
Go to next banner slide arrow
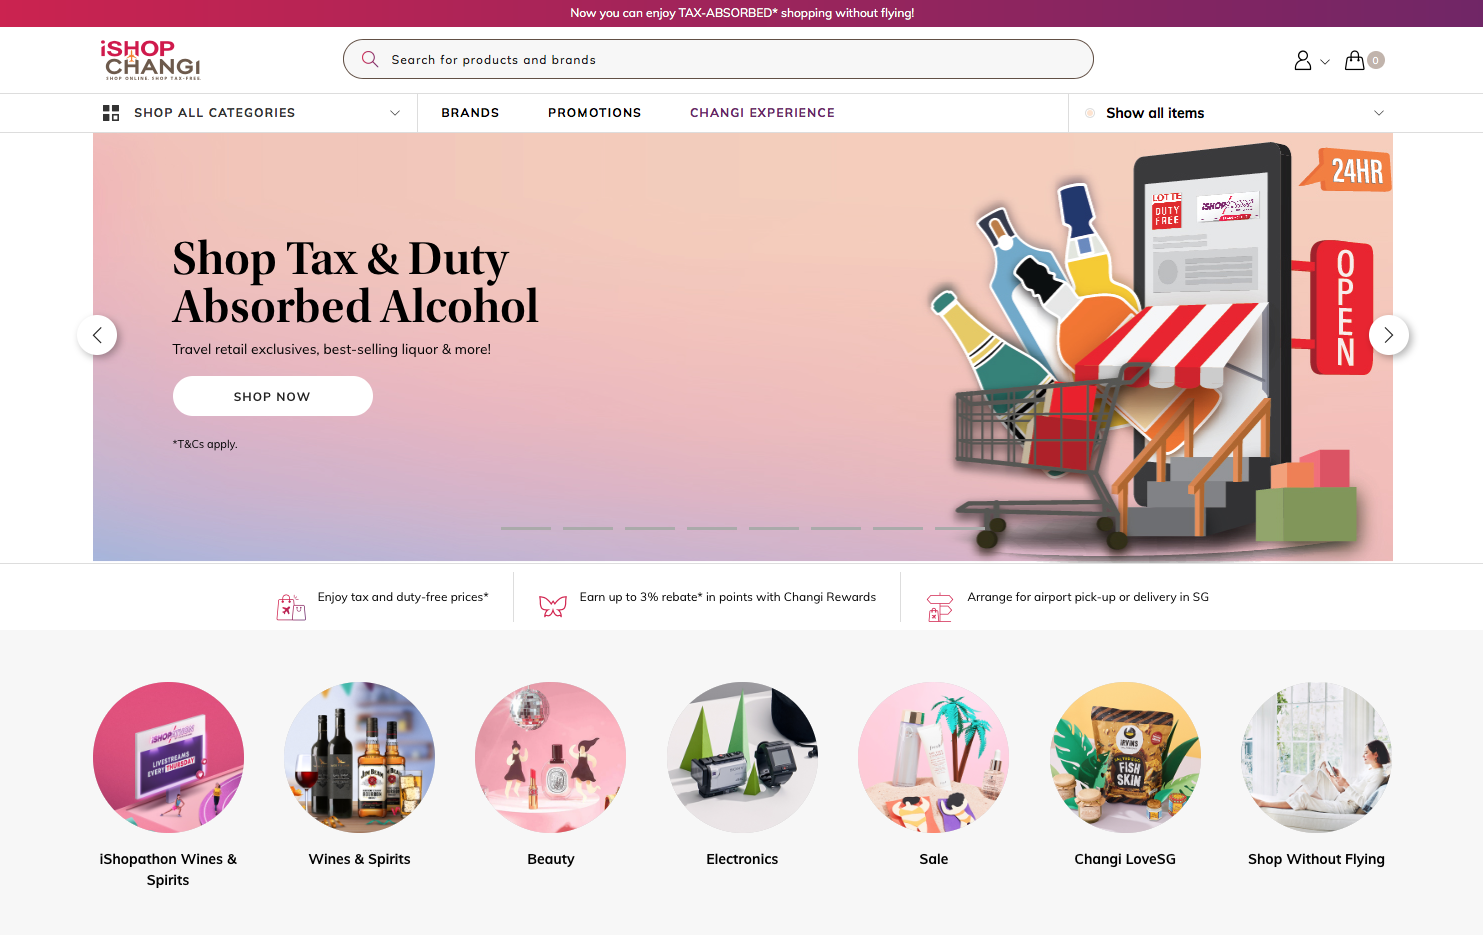pos(1388,335)
